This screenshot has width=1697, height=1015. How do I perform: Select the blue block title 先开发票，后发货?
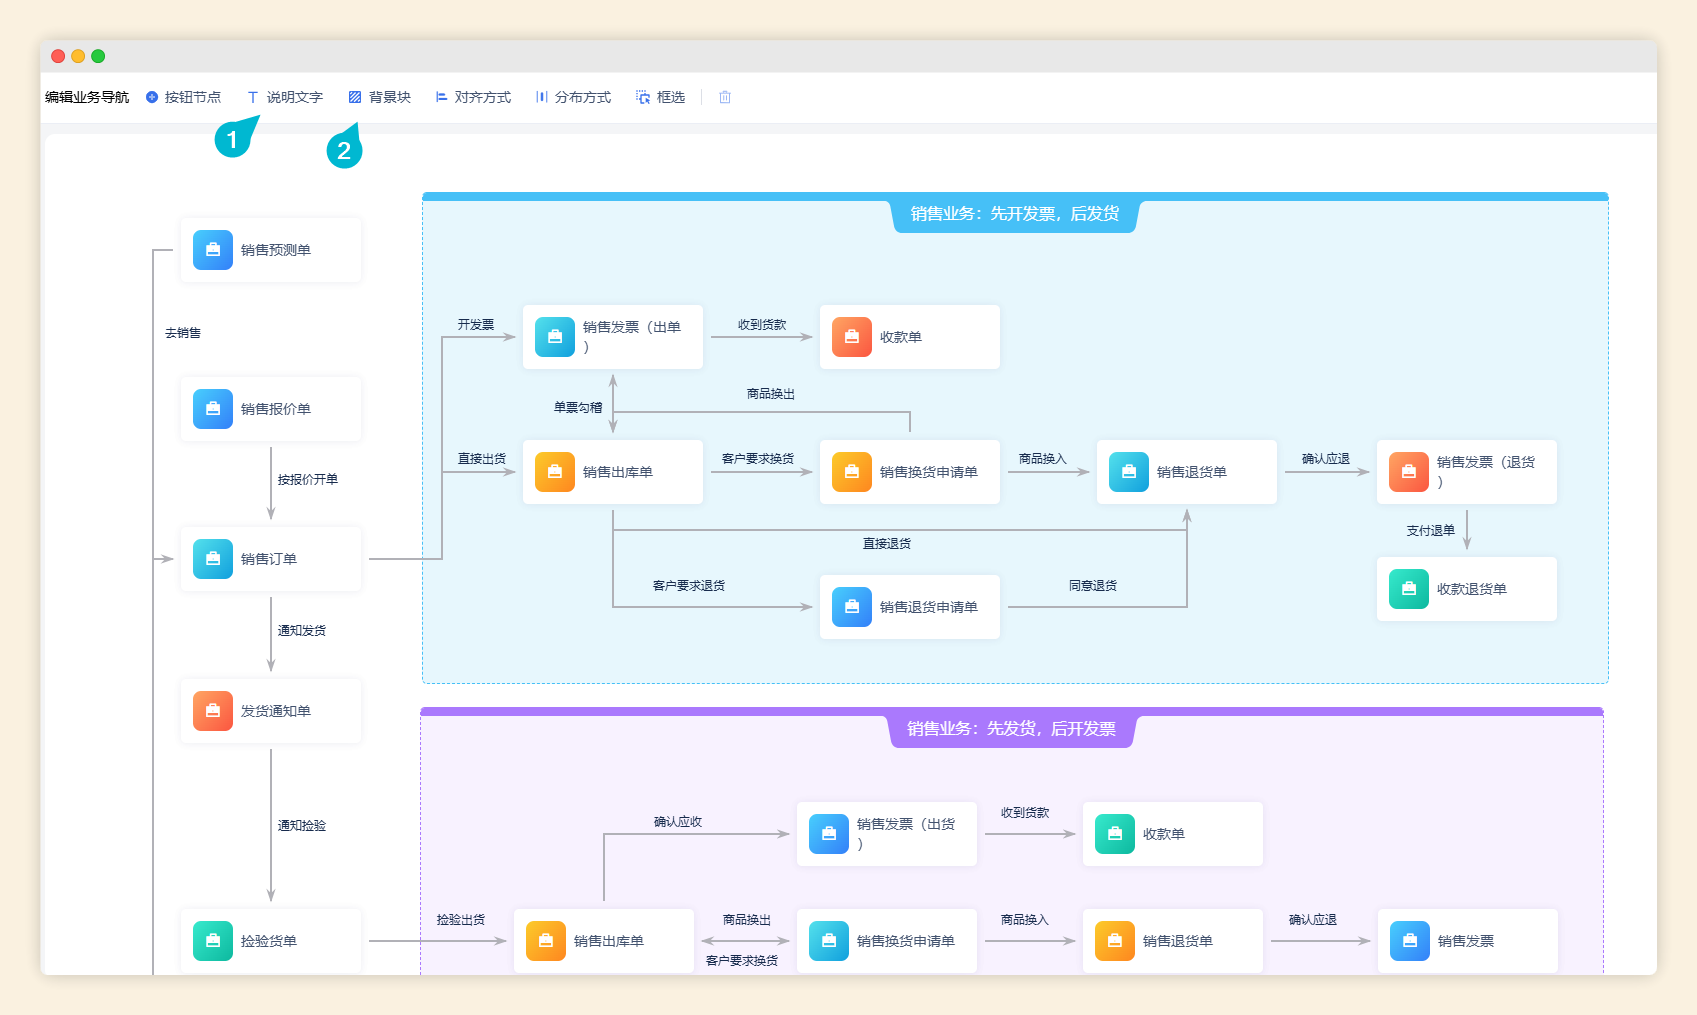(x=1014, y=214)
